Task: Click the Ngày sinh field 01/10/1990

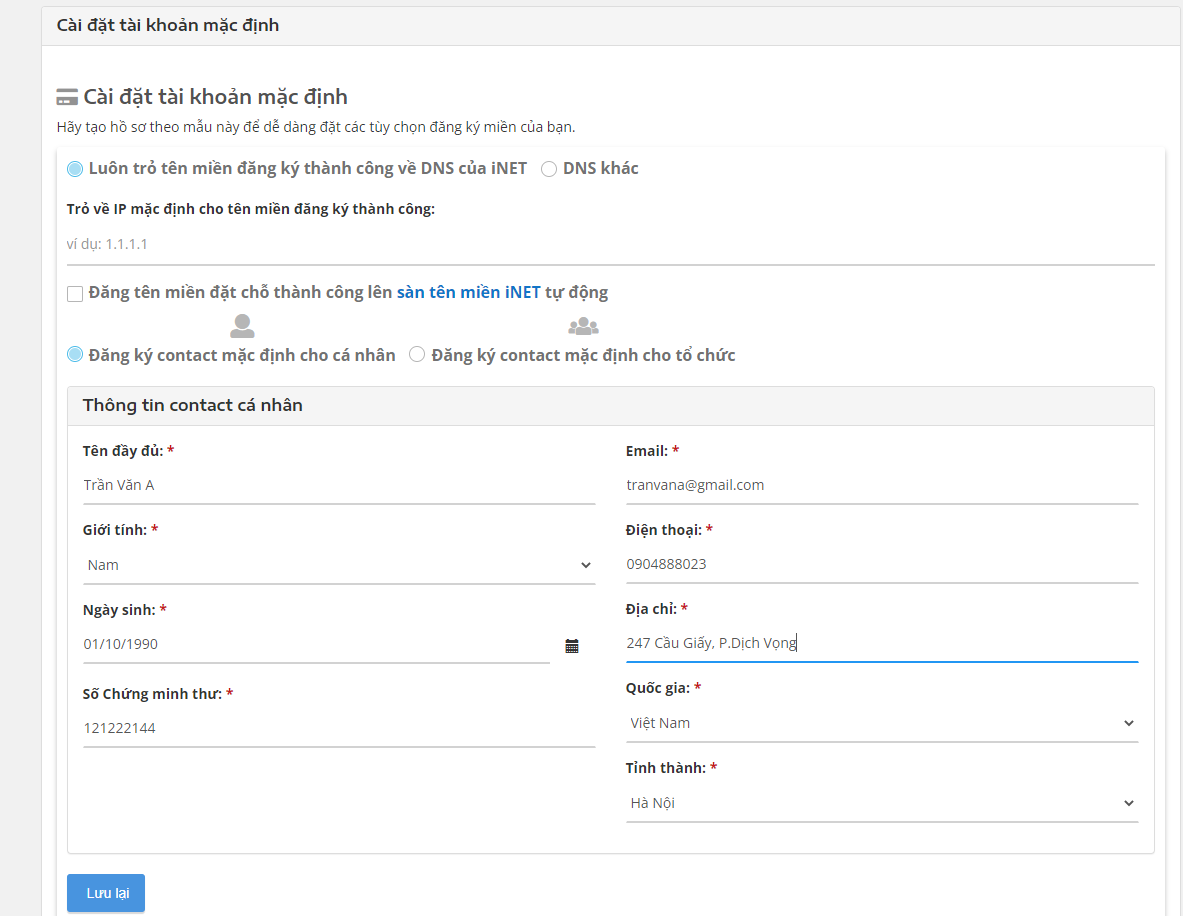Action: (316, 644)
